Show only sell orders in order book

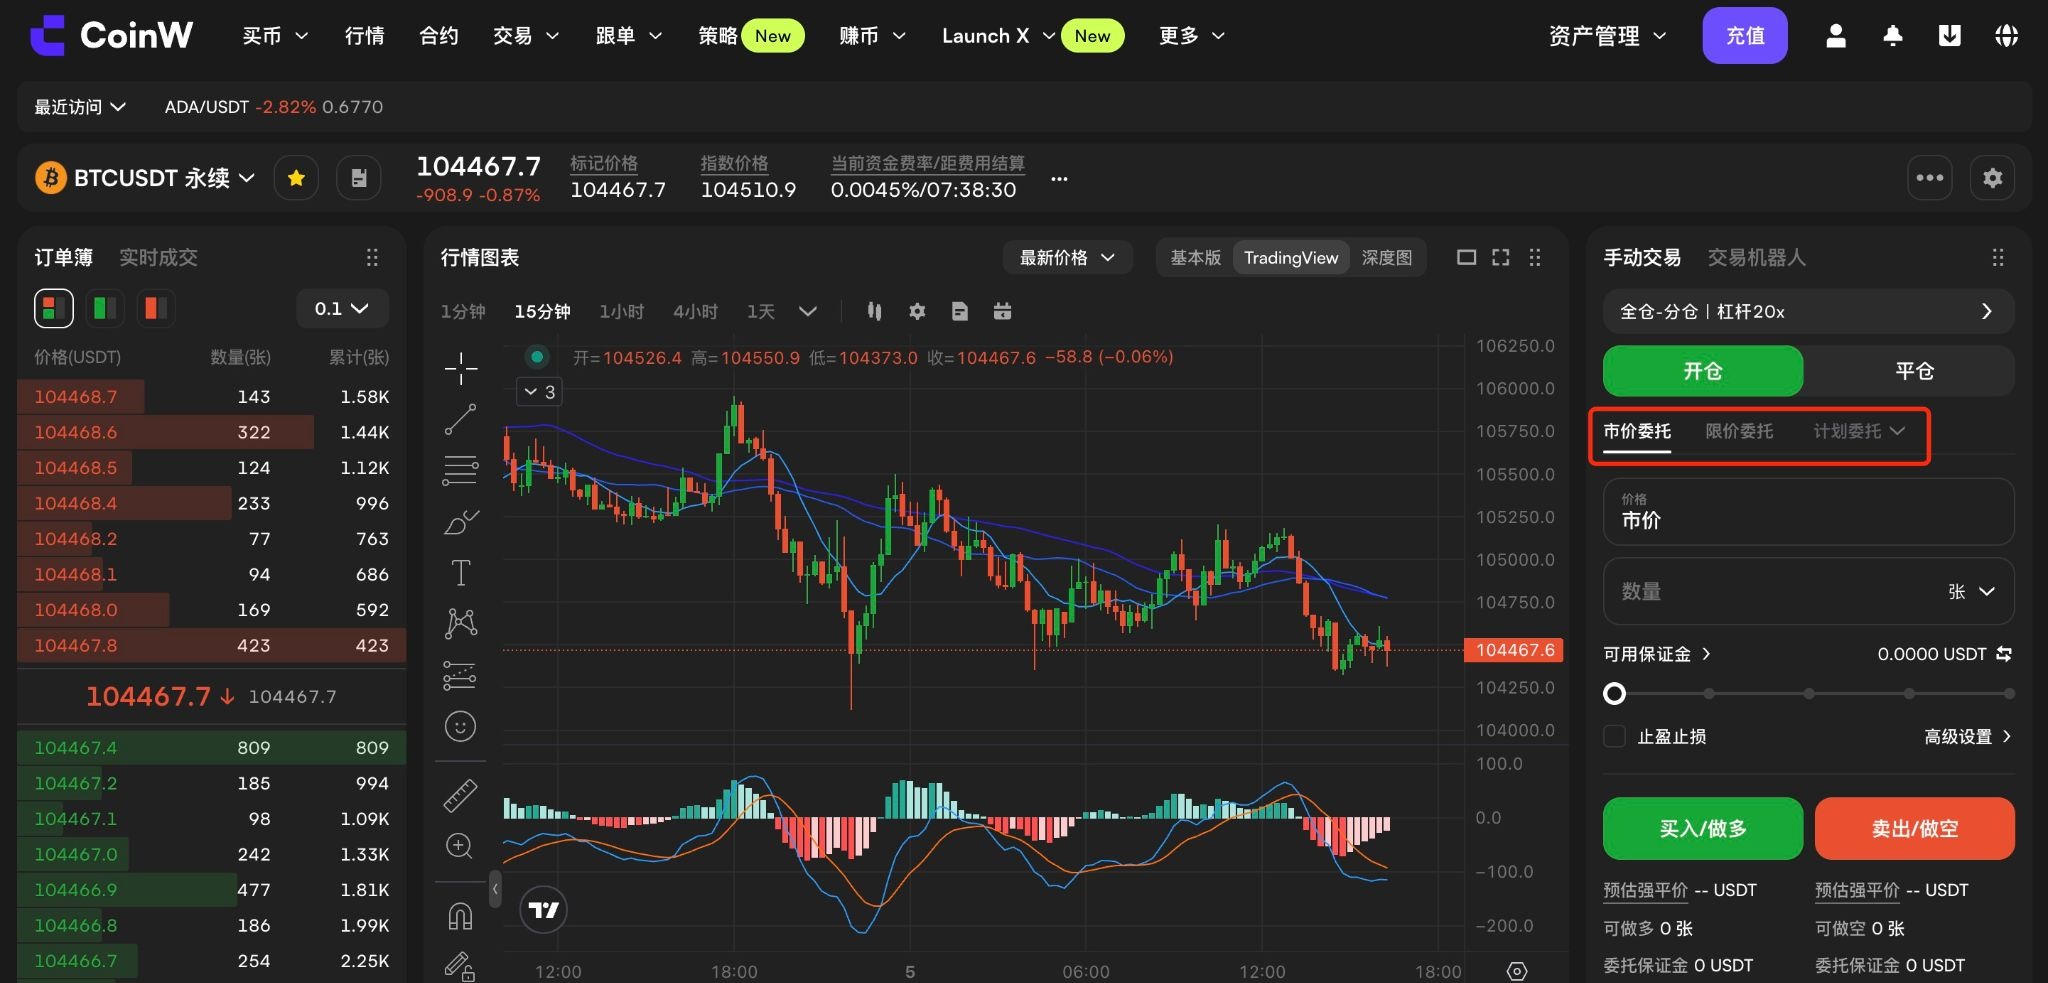[x=155, y=308]
